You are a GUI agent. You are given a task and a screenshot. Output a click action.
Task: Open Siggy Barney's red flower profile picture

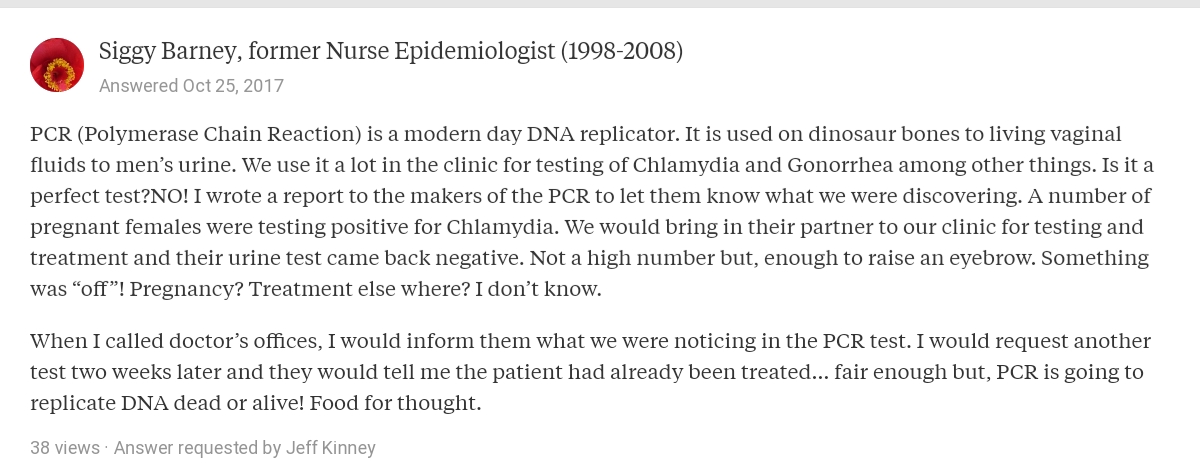[57, 65]
